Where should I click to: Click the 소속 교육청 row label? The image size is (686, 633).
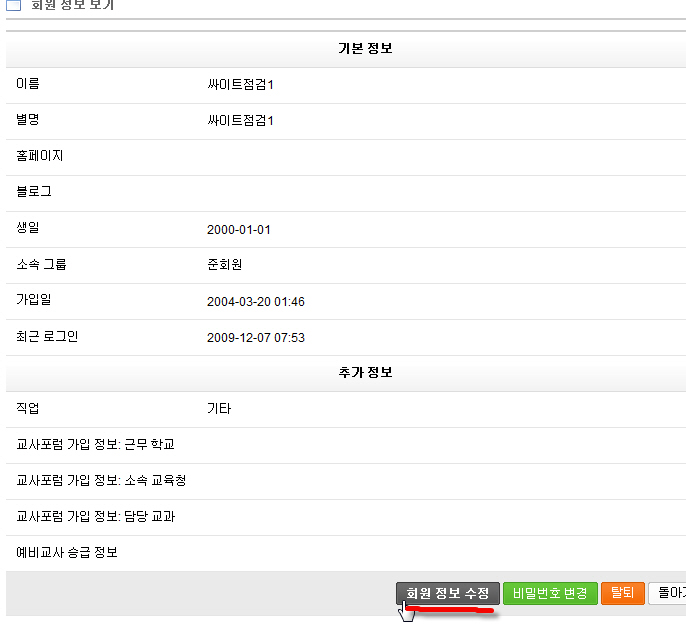[101, 481]
